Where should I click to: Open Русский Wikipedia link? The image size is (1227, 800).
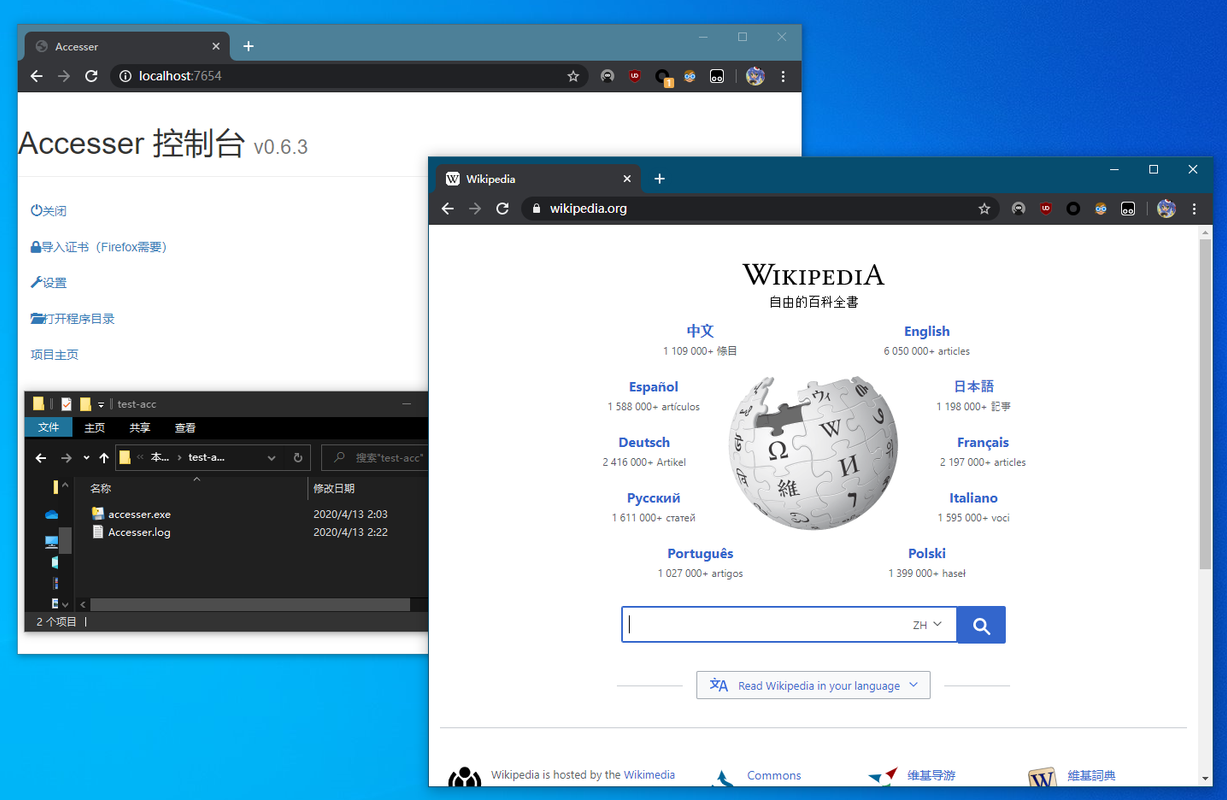pos(654,498)
